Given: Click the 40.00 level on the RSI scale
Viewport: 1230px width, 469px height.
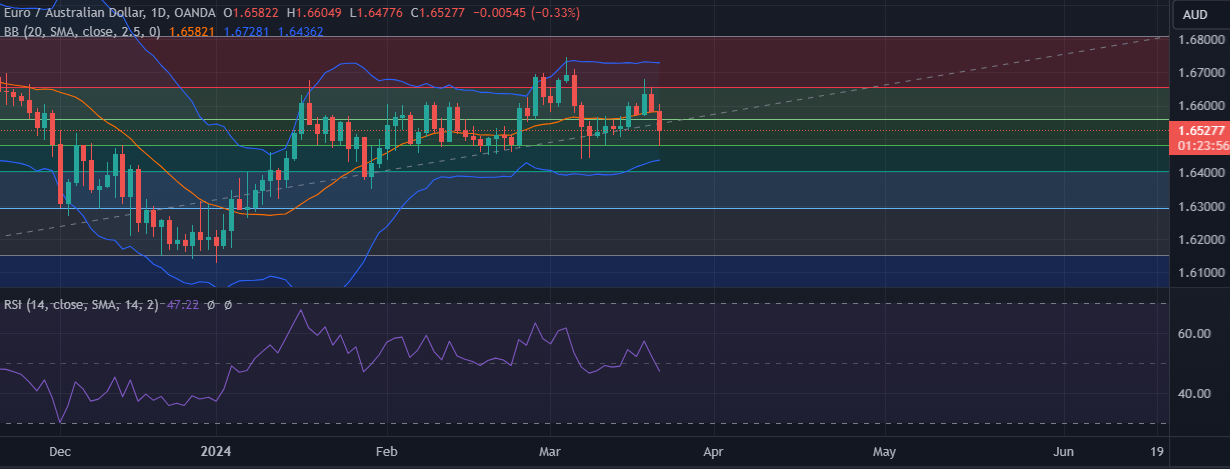Looking at the screenshot, I should (1194, 394).
